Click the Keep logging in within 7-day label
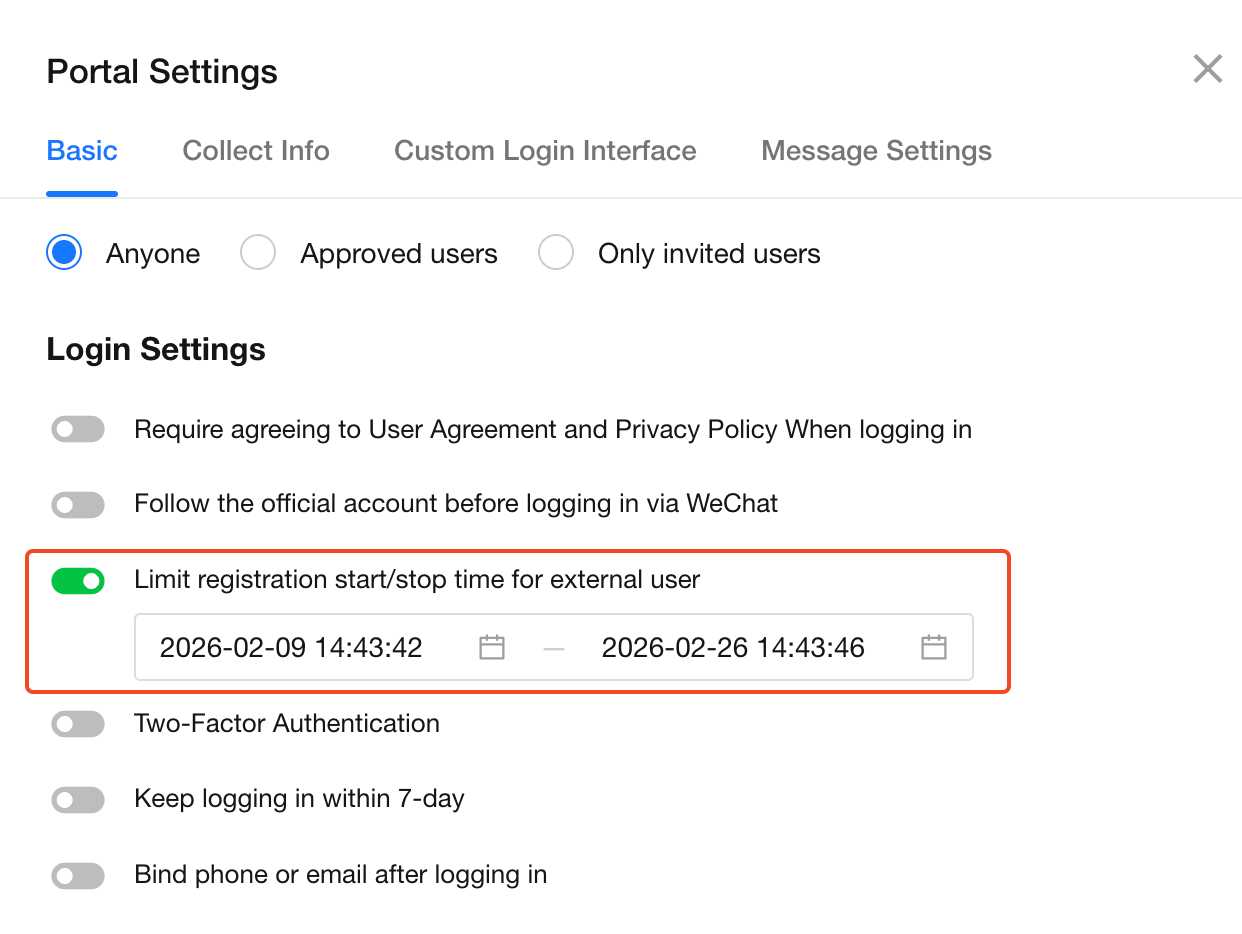The image size is (1242, 934). (x=299, y=800)
